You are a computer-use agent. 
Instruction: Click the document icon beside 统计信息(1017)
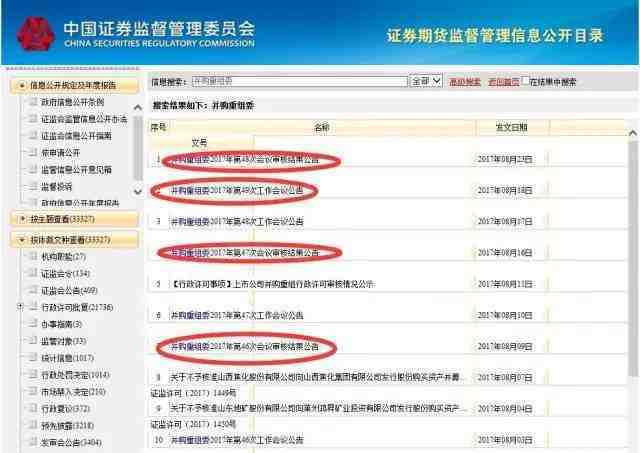pos(33,358)
